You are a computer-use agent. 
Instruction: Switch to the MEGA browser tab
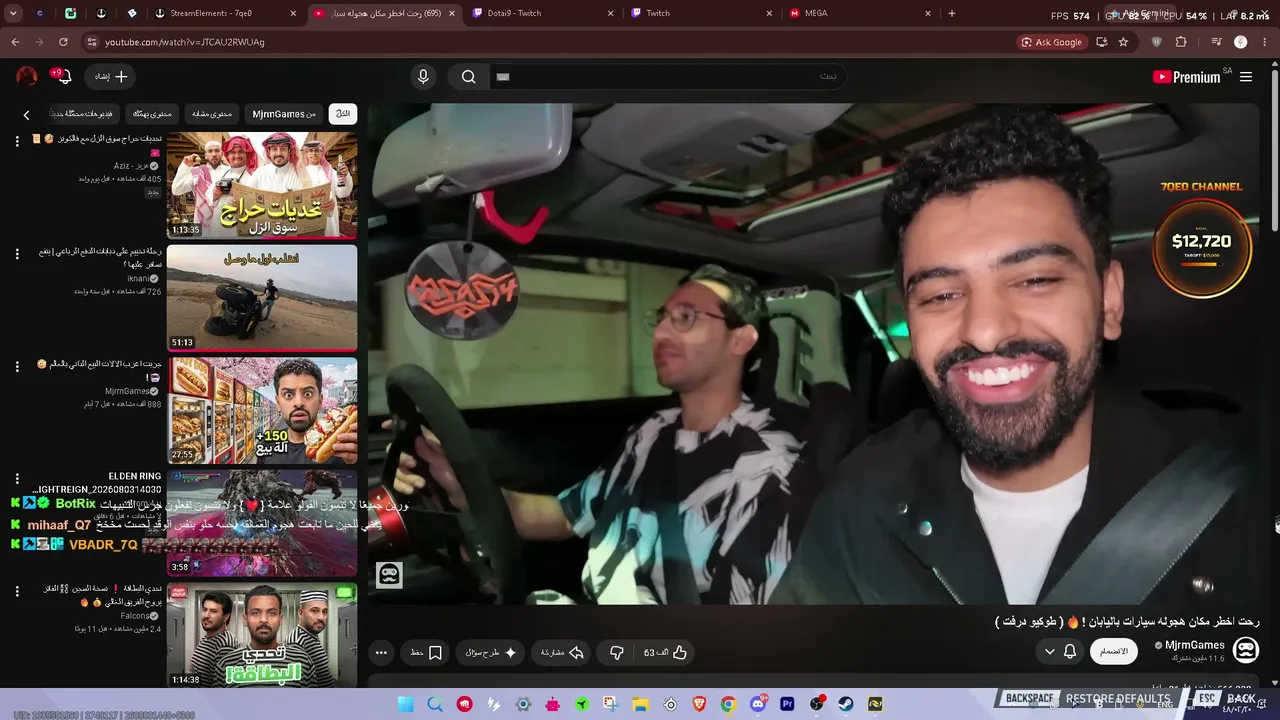click(x=858, y=13)
